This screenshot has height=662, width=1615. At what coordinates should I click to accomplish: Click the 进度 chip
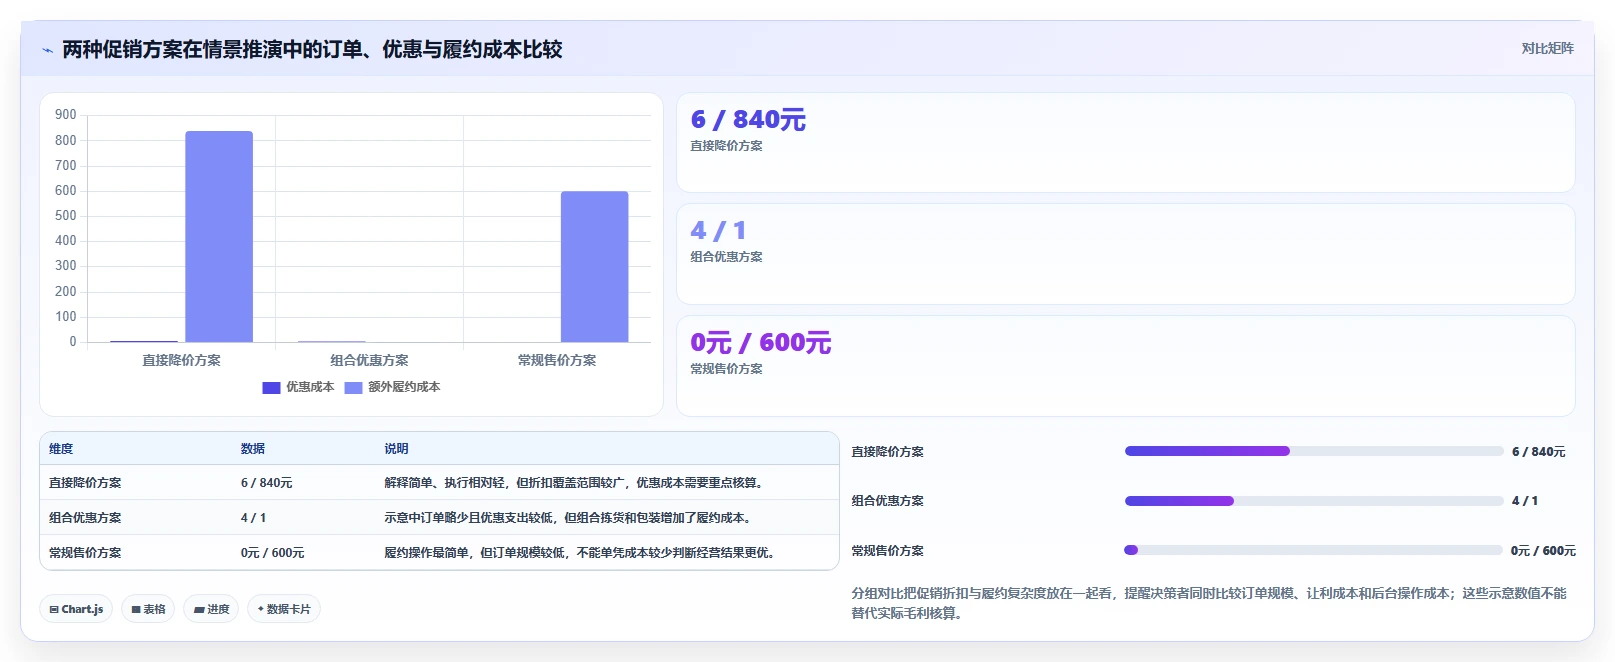(211, 609)
